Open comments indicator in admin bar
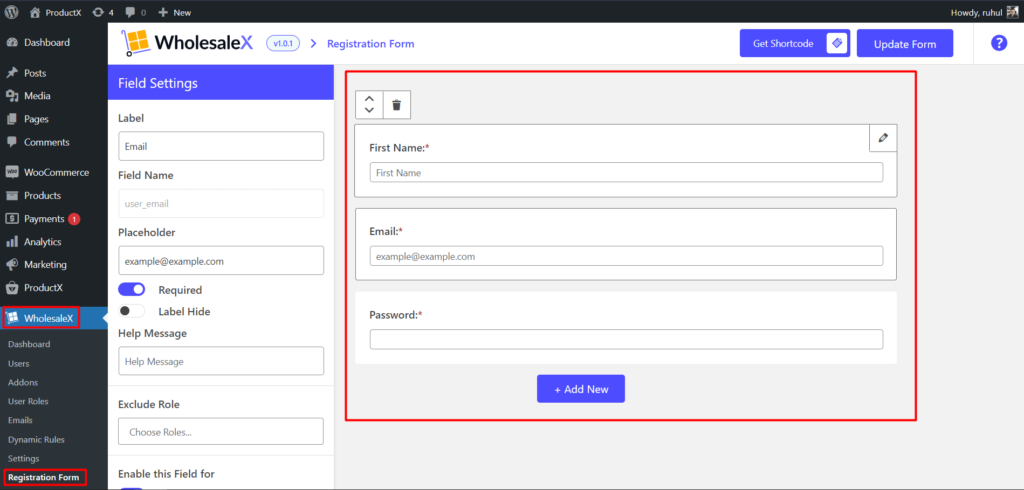Screen dimensions: 1024x490 (135, 12)
